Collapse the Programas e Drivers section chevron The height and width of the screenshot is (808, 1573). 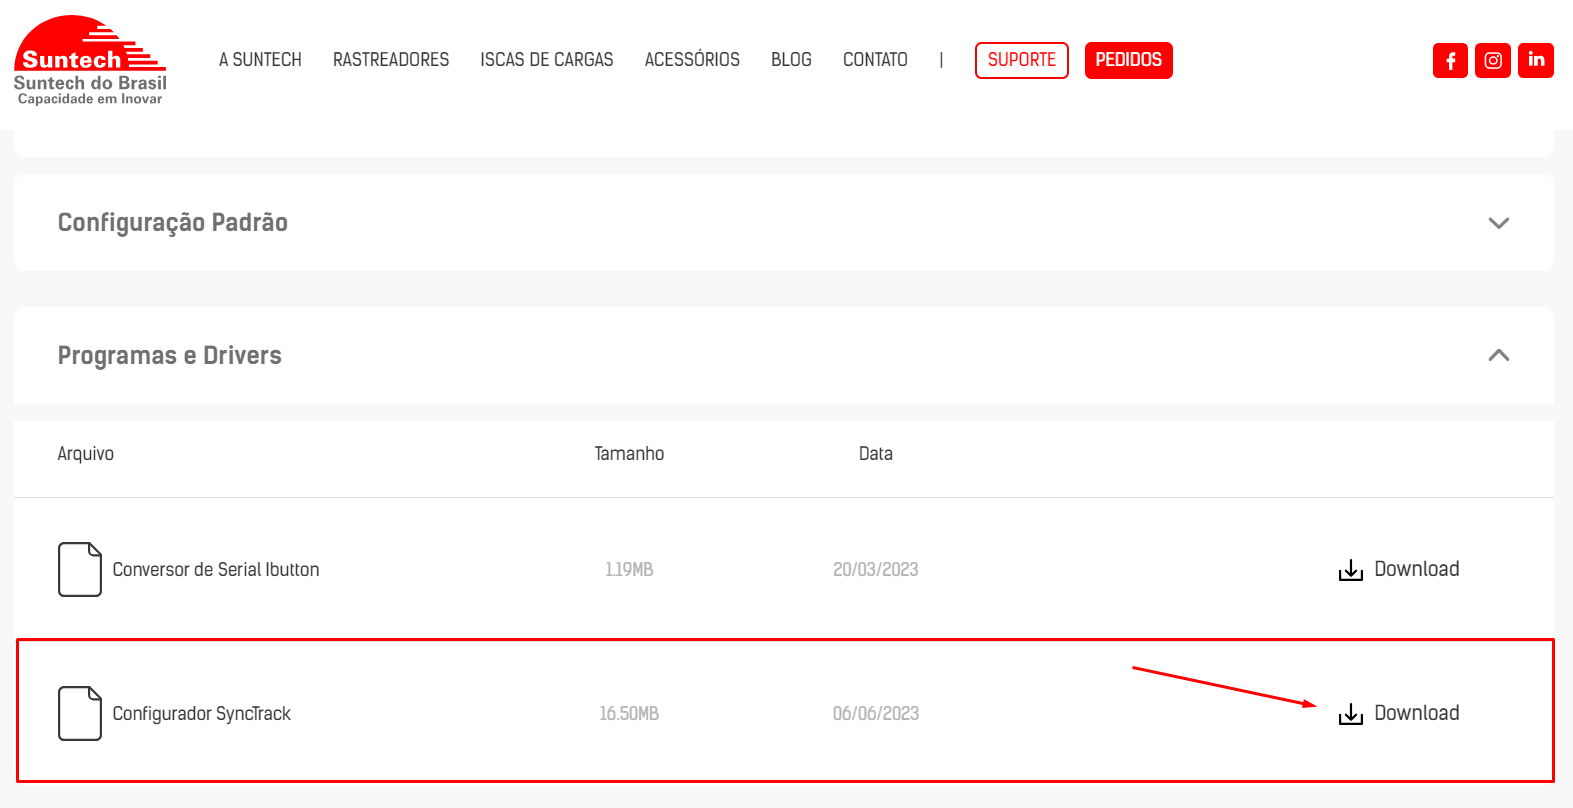[1498, 355]
